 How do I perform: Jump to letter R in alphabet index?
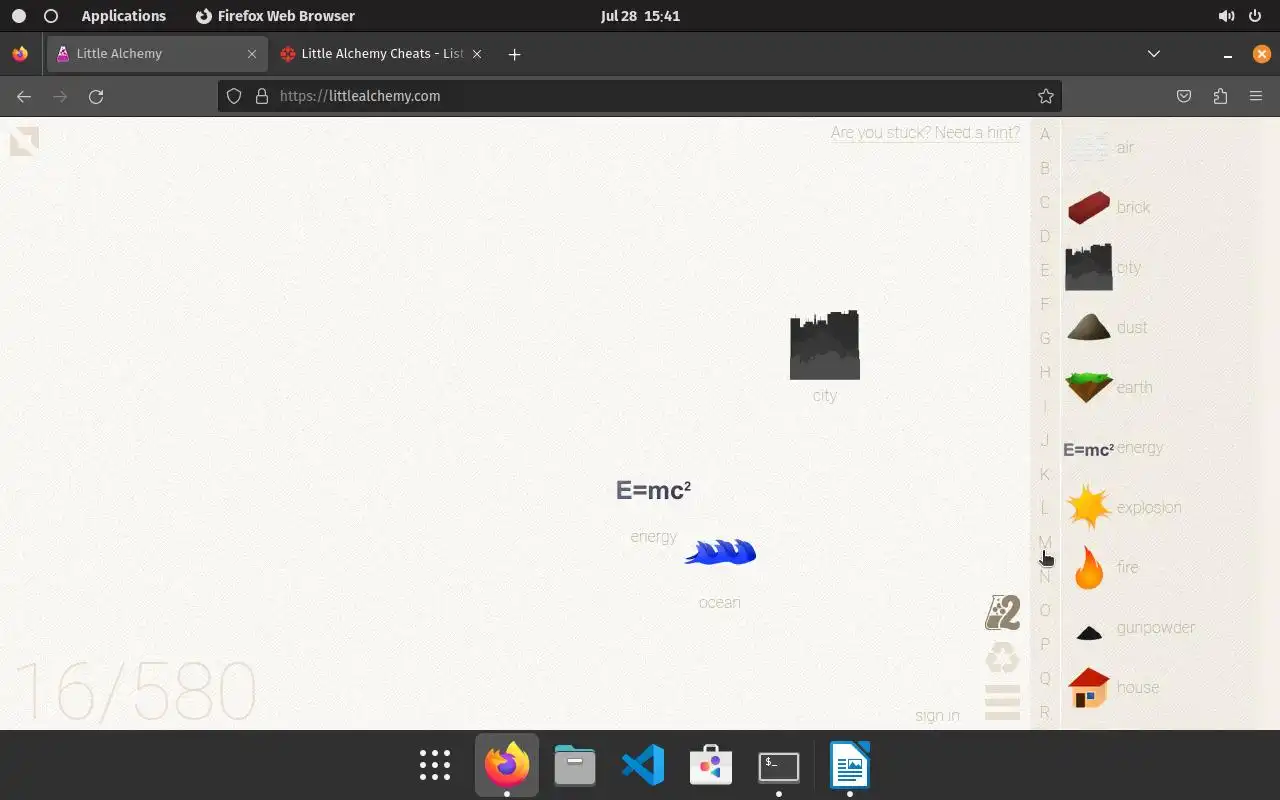tap(1045, 712)
